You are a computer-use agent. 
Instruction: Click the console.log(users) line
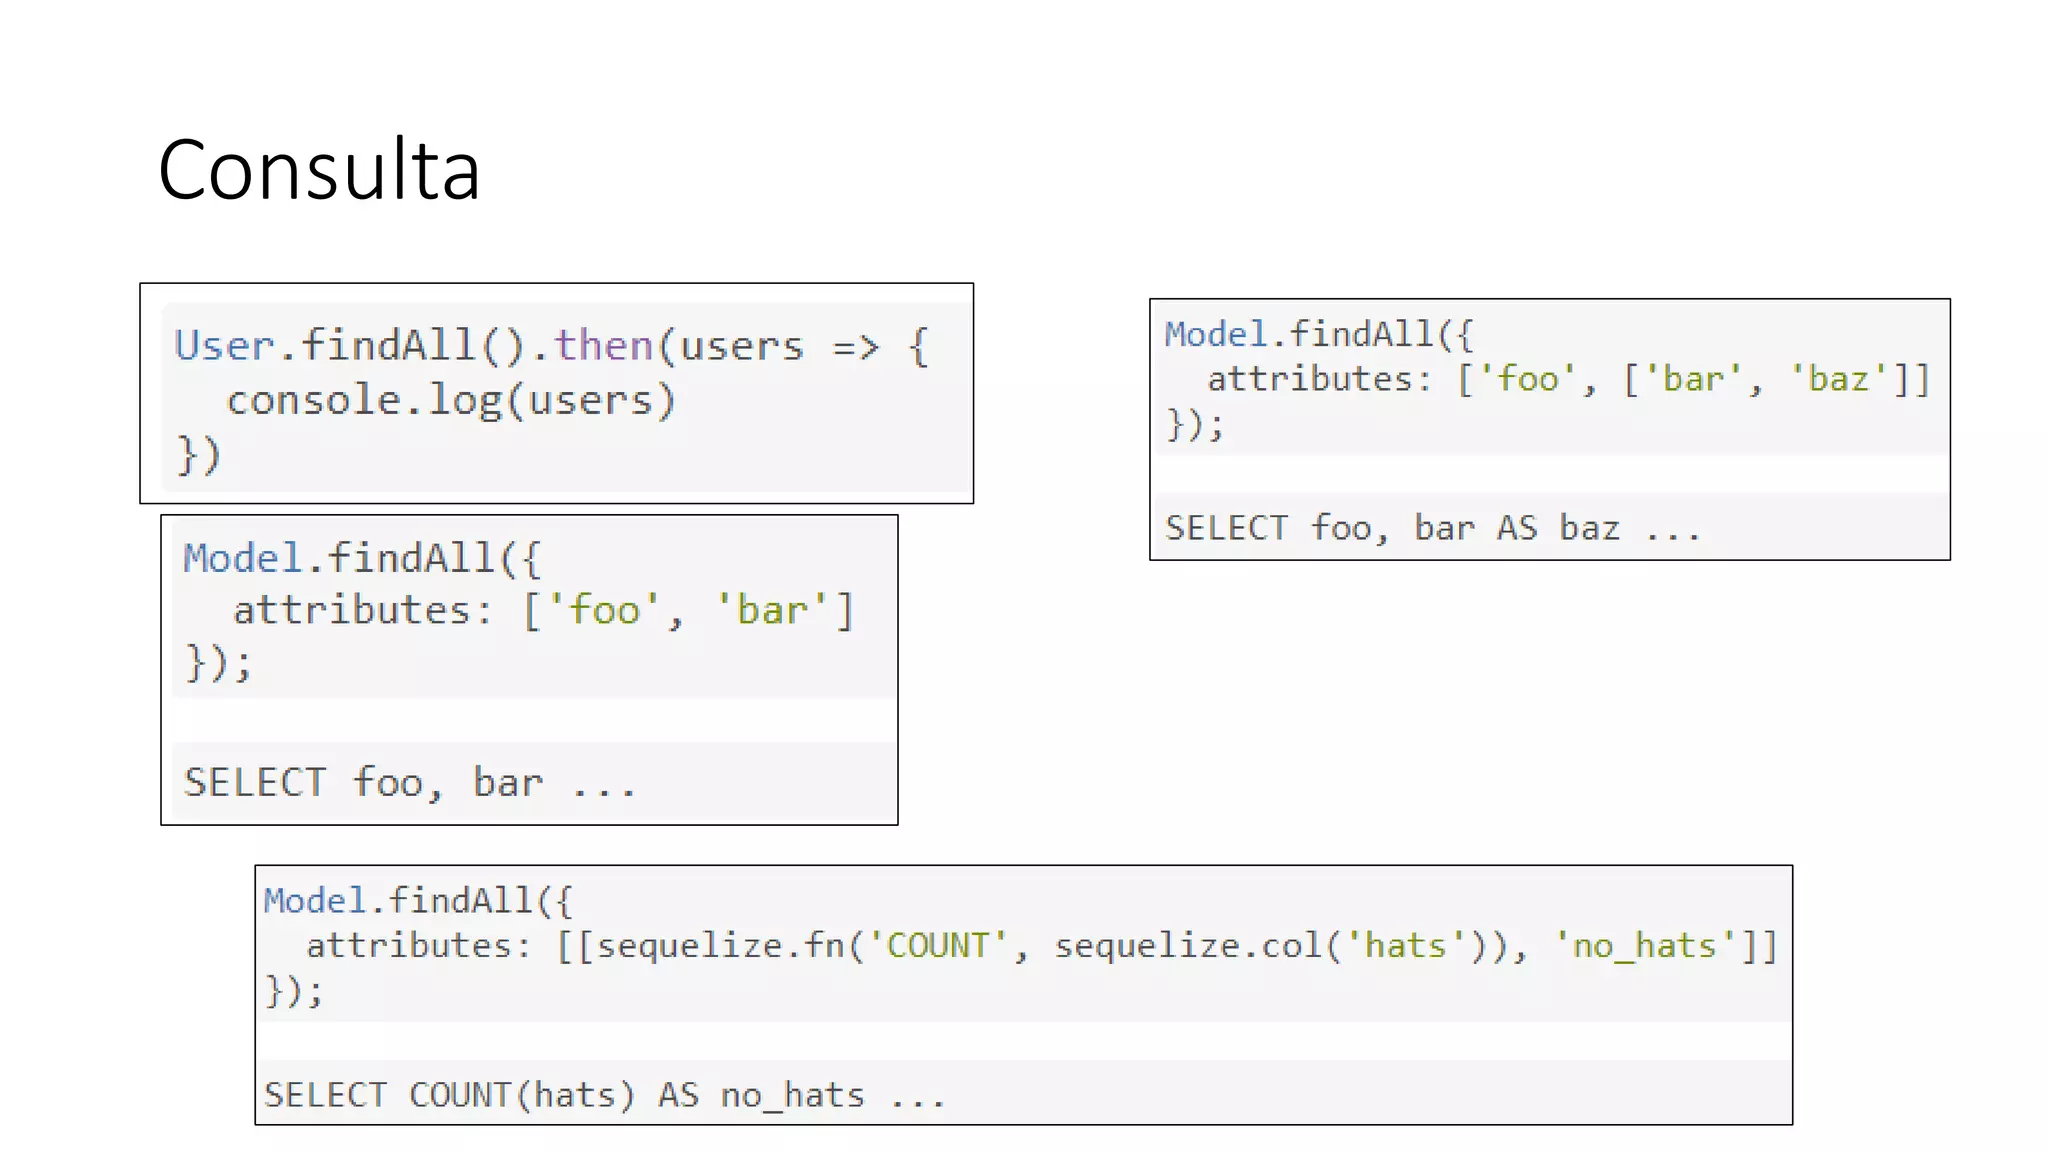[452, 400]
